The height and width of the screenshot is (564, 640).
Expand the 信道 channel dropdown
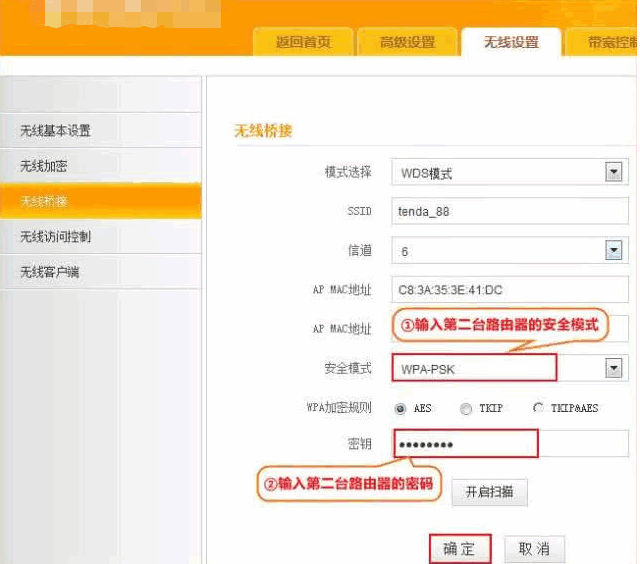tap(614, 251)
